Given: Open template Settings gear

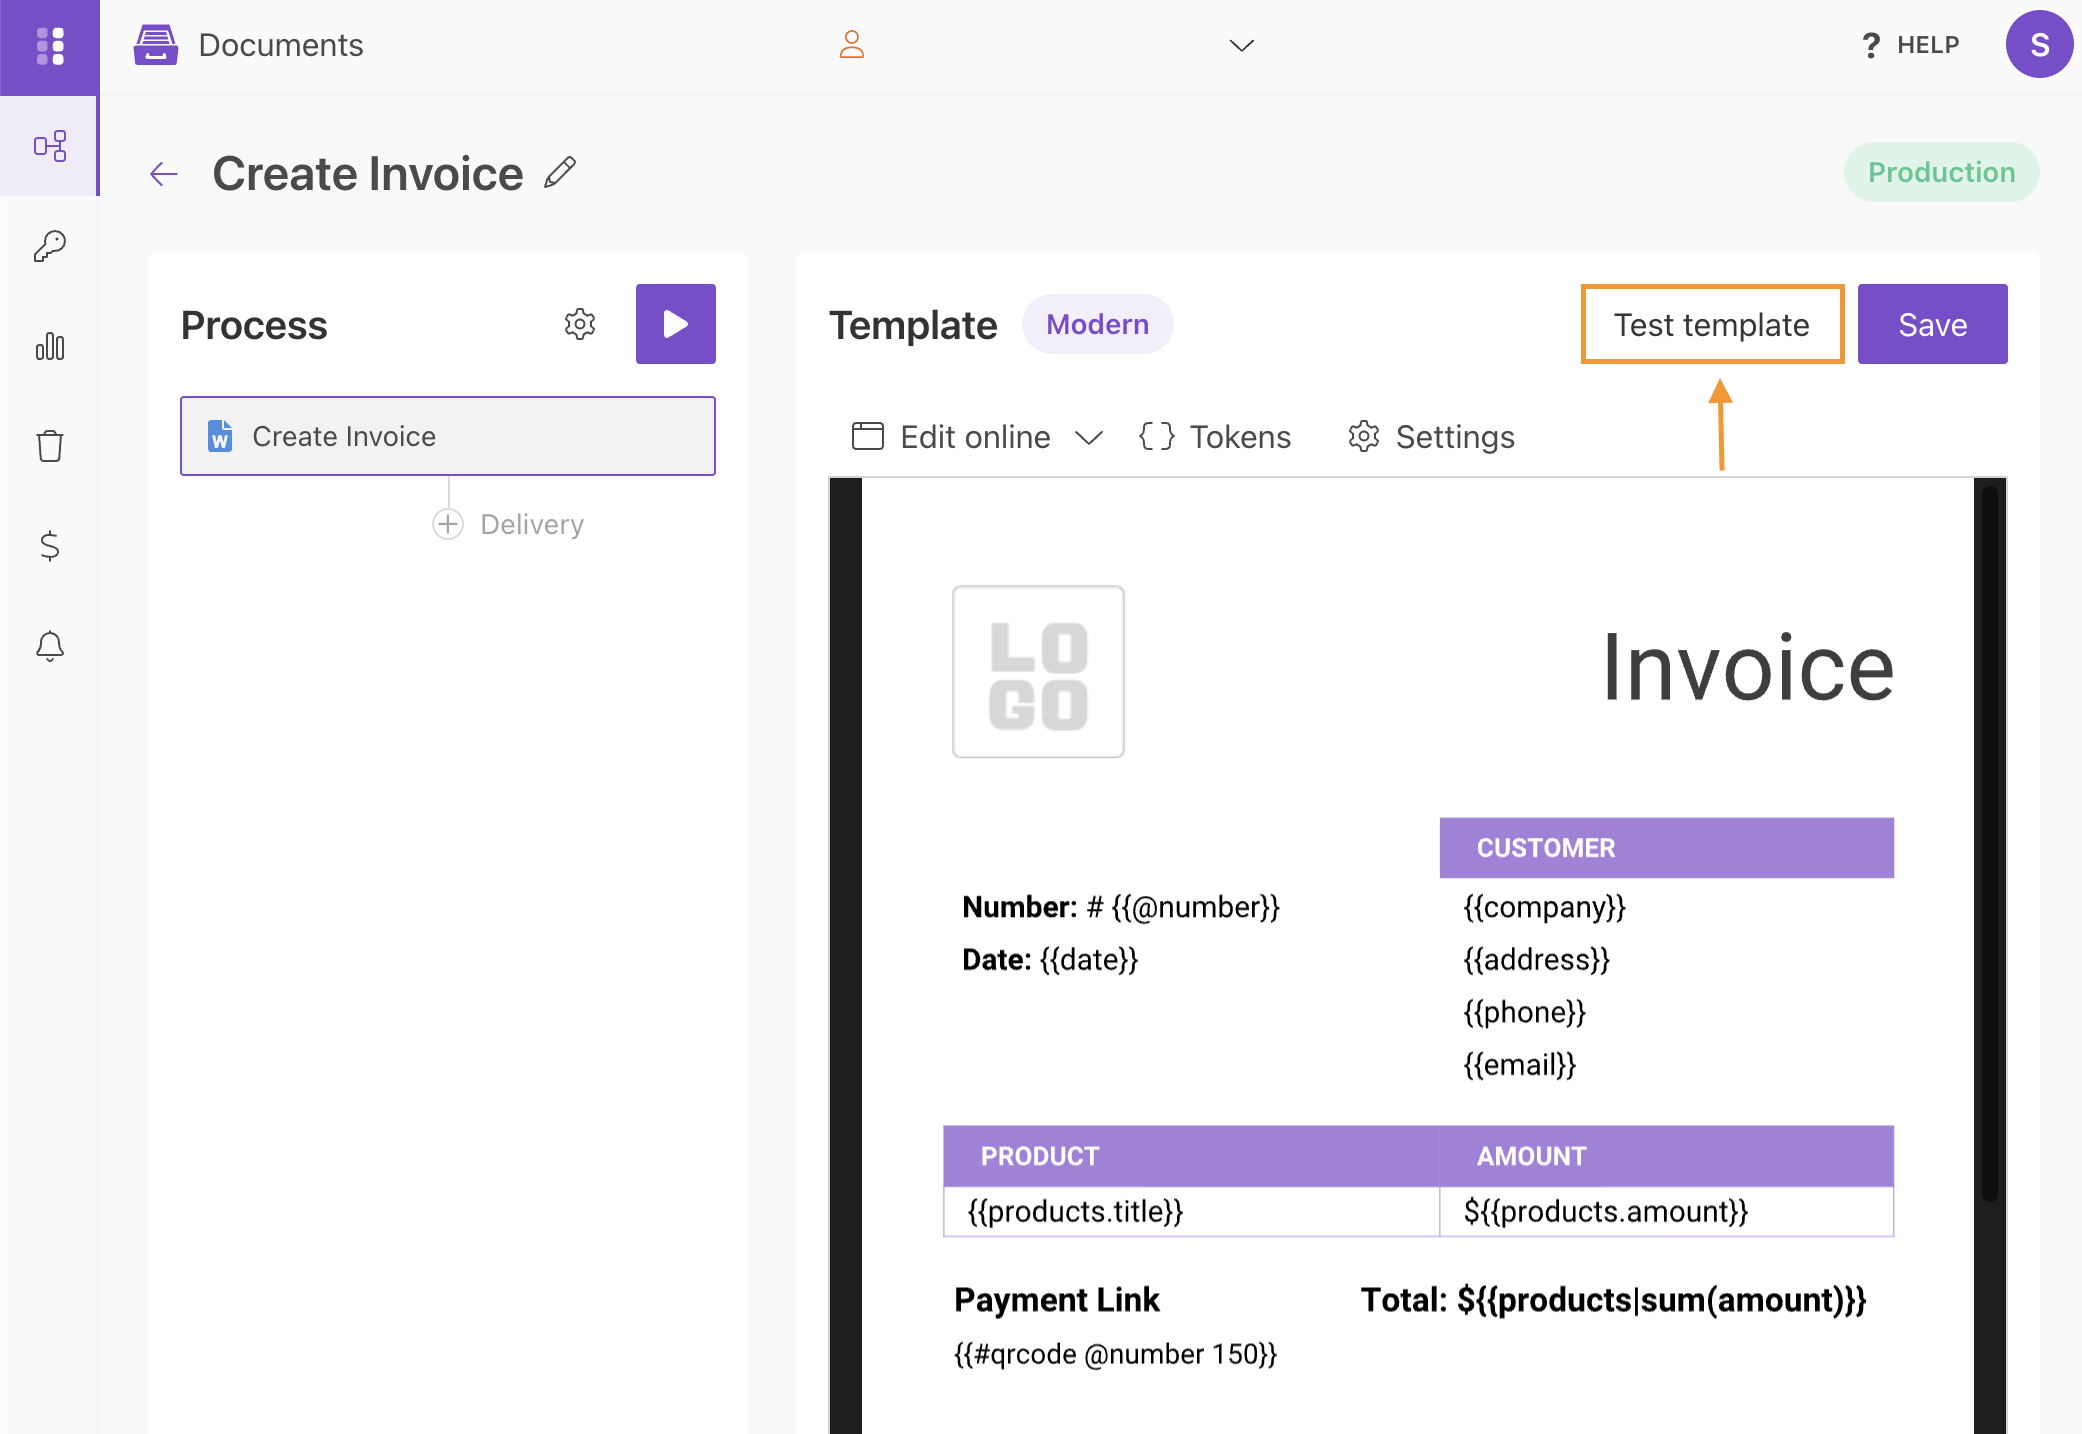Looking at the screenshot, I should [x=1363, y=436].
